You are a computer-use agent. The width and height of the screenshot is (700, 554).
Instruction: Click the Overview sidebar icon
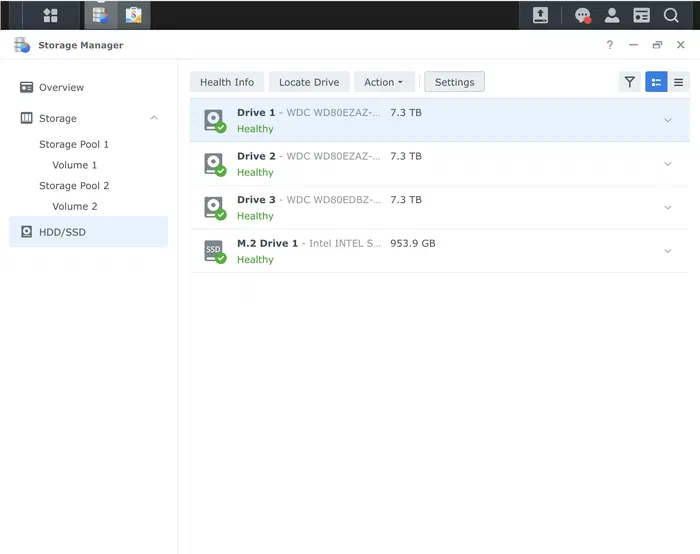pos(26,87)
